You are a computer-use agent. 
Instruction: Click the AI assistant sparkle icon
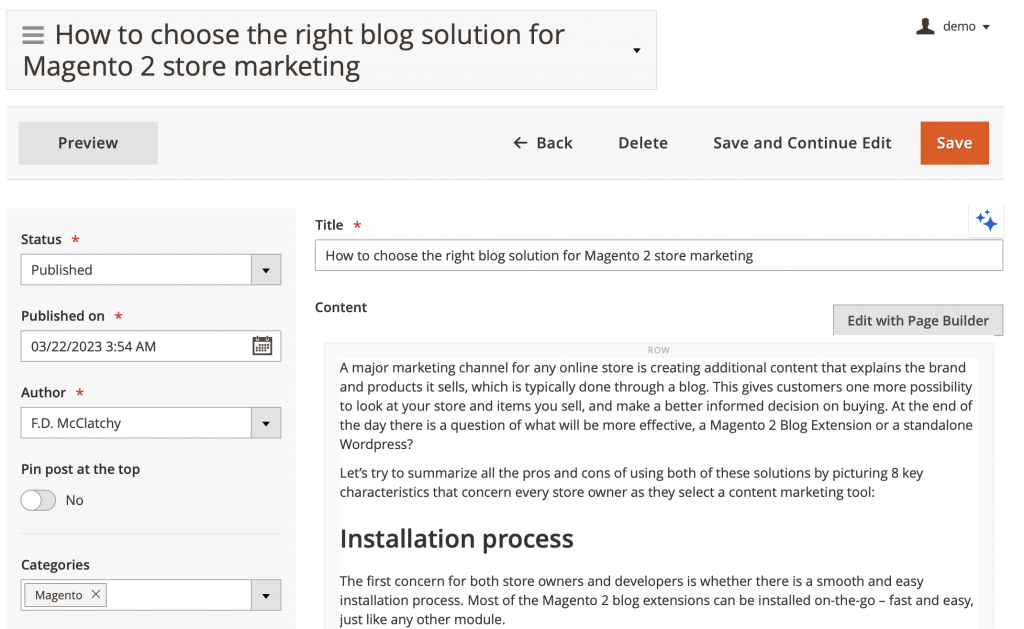[986, 221]
